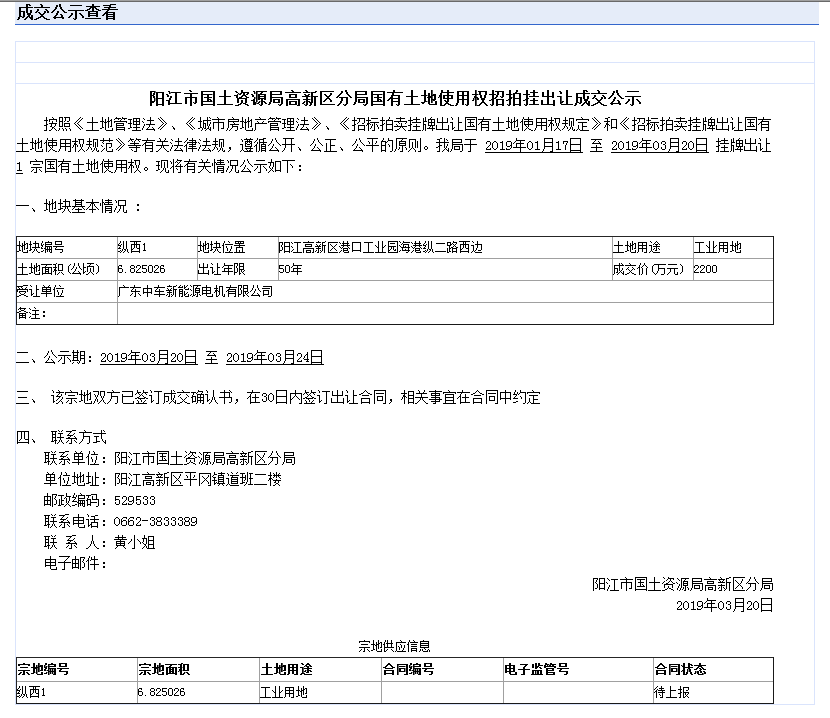
Task: Click the 宗地面积 column header
Action: coord(198,669)
